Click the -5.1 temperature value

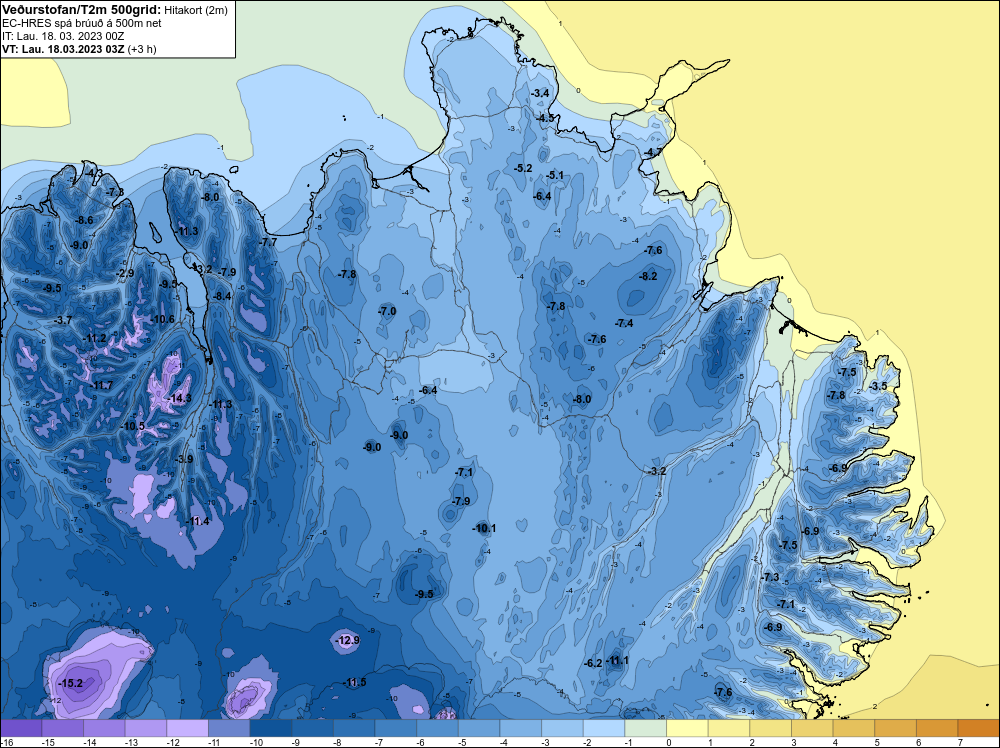click(554, 175)
